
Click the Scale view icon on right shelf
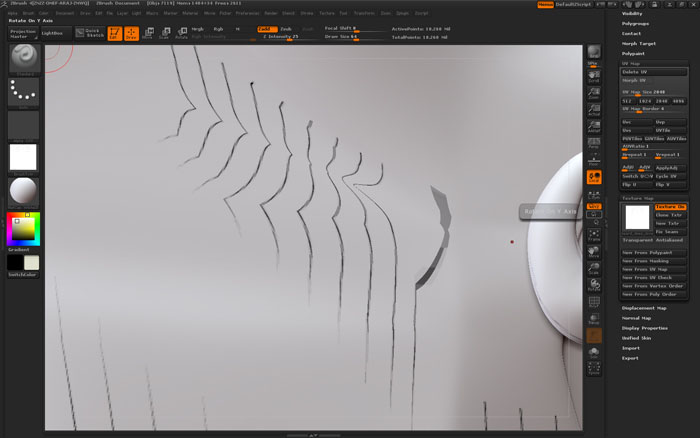click(594, 269)
